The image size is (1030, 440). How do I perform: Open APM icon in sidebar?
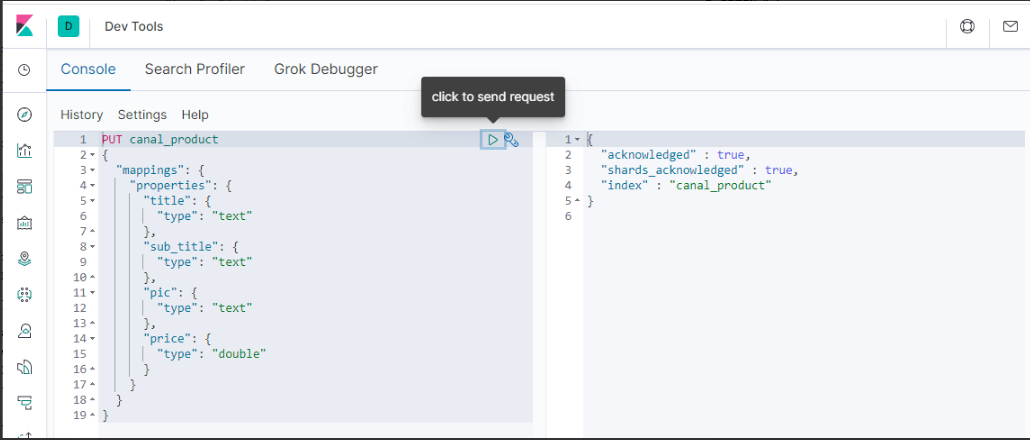[24, 402]
